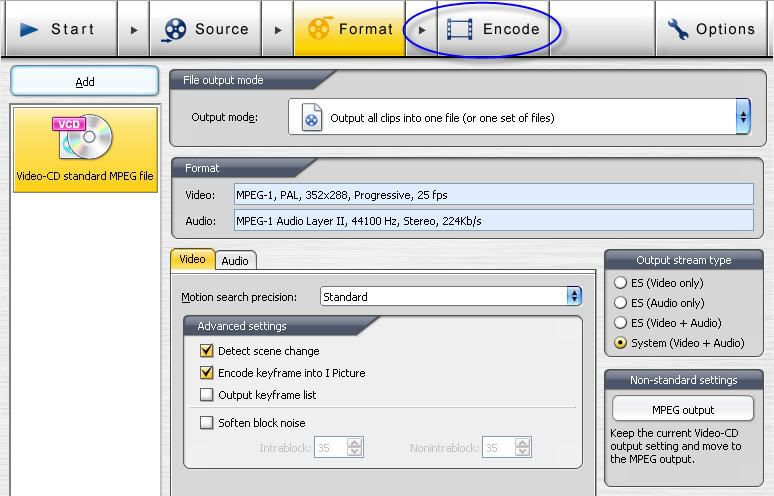The image size is (774, 496).
Task: Click the Video format field
Action: (x=494, y=194)
